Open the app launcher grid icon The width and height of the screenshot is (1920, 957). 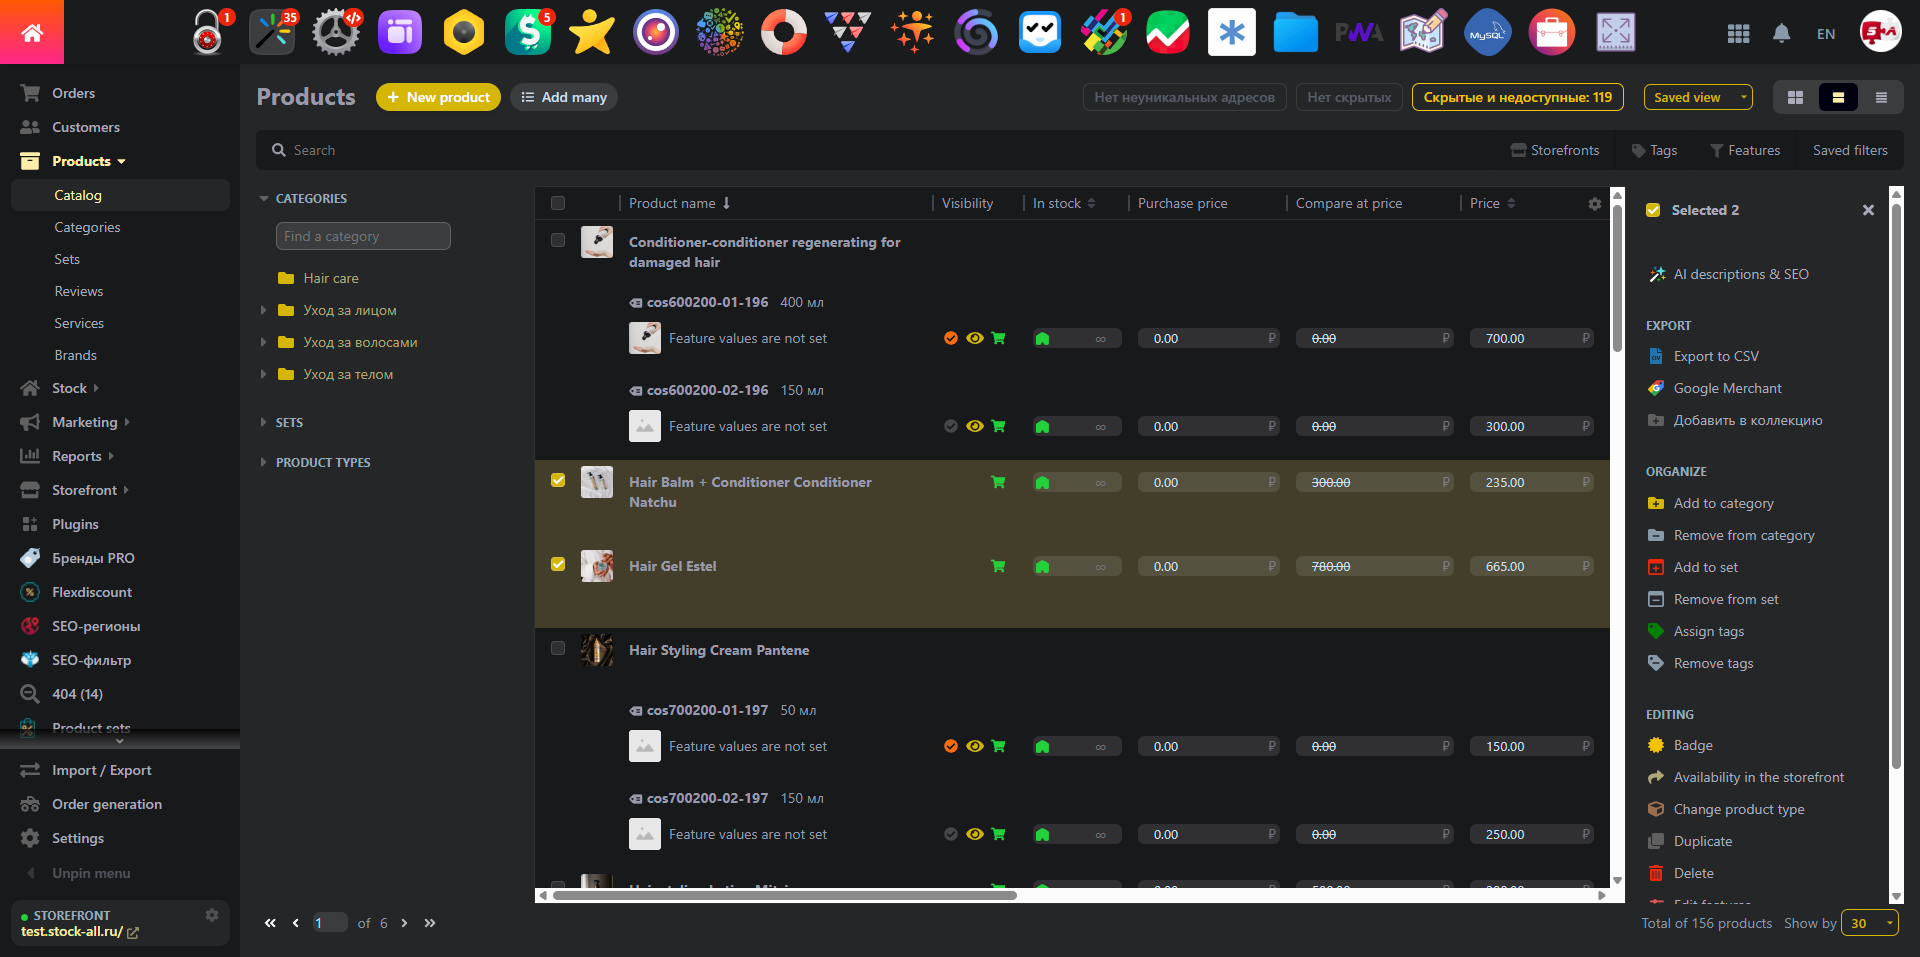point(1739,33)
